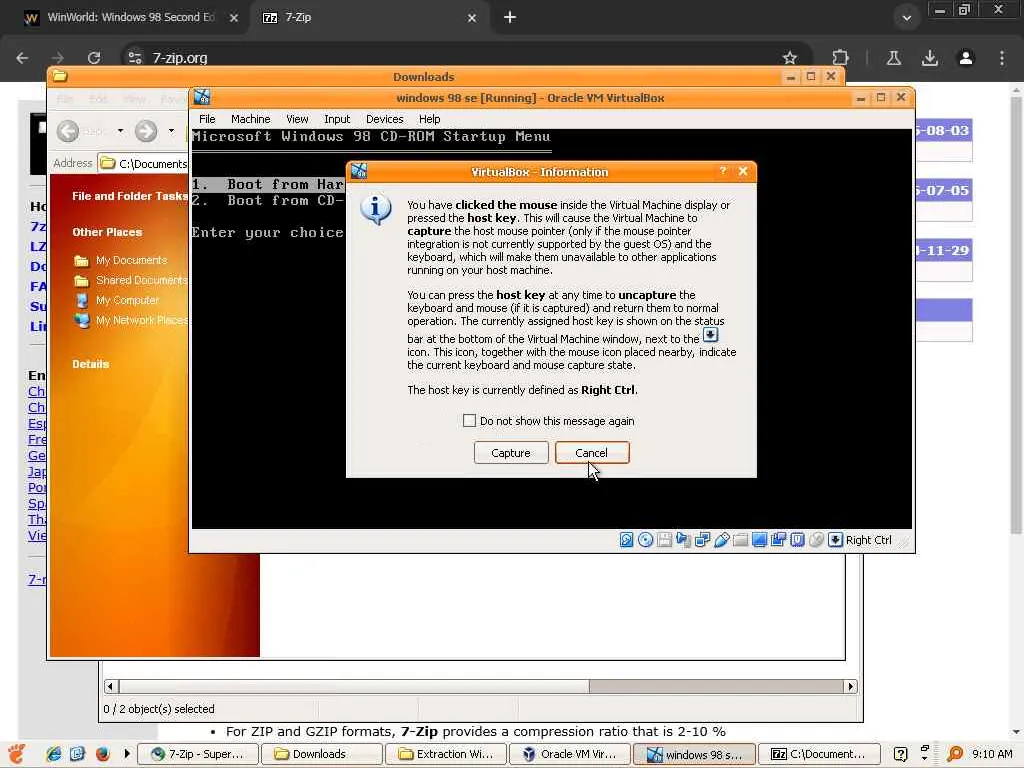Expand the Forward button history dropdown in Downloads
The width and height of the screenshot is (1024, 768).
[171, 131]
